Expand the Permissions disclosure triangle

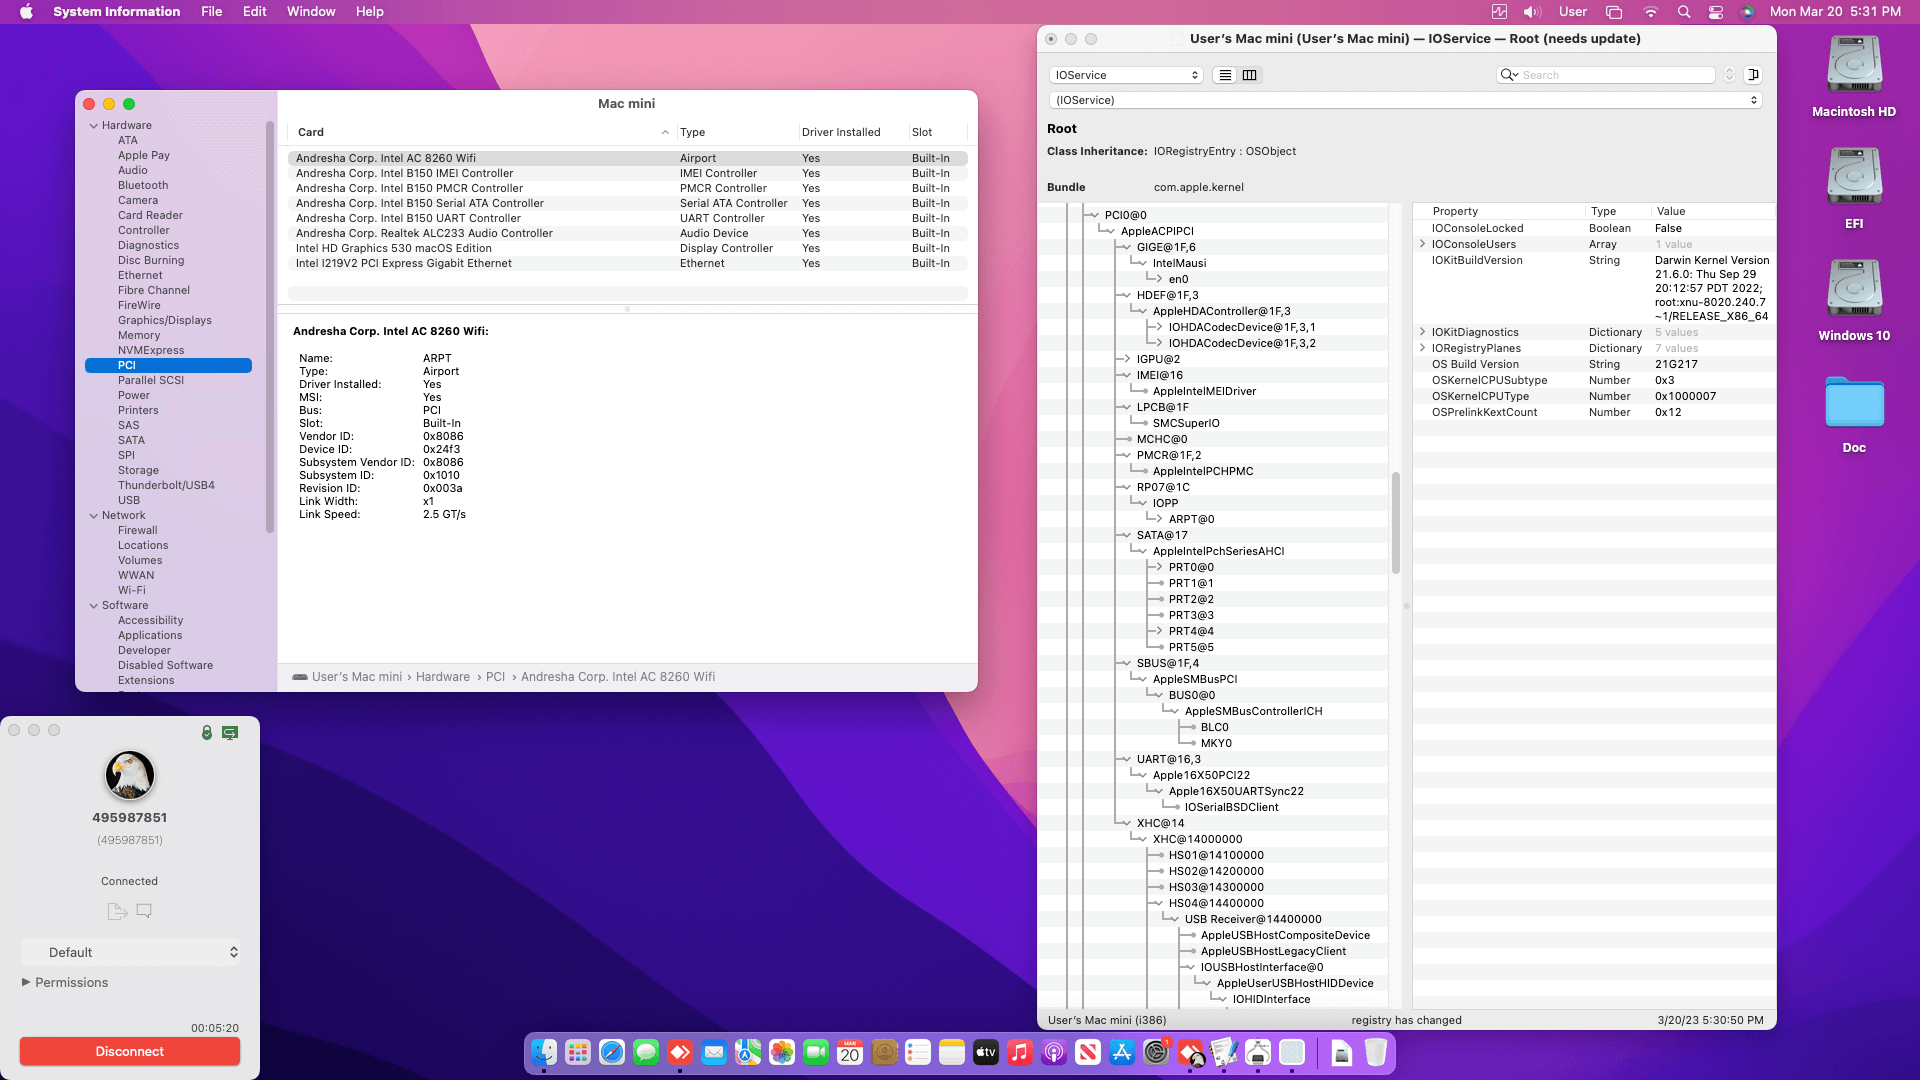(26, 982)
